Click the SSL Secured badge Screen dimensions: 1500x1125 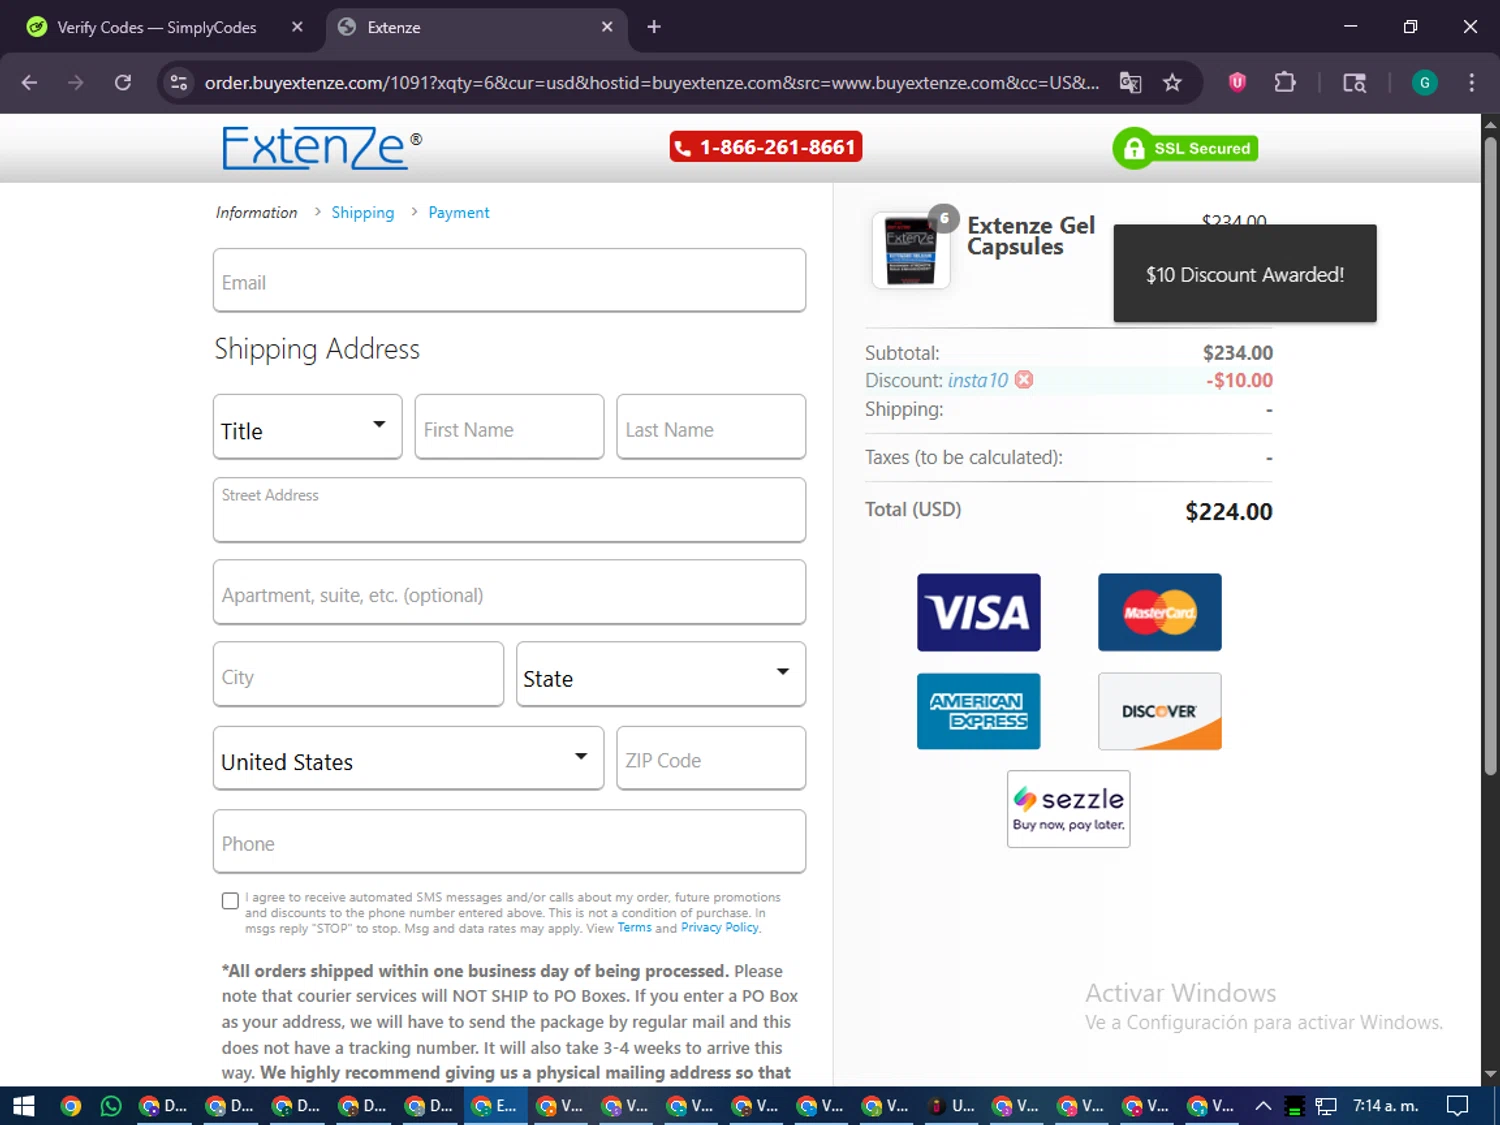coord(1185,148)
